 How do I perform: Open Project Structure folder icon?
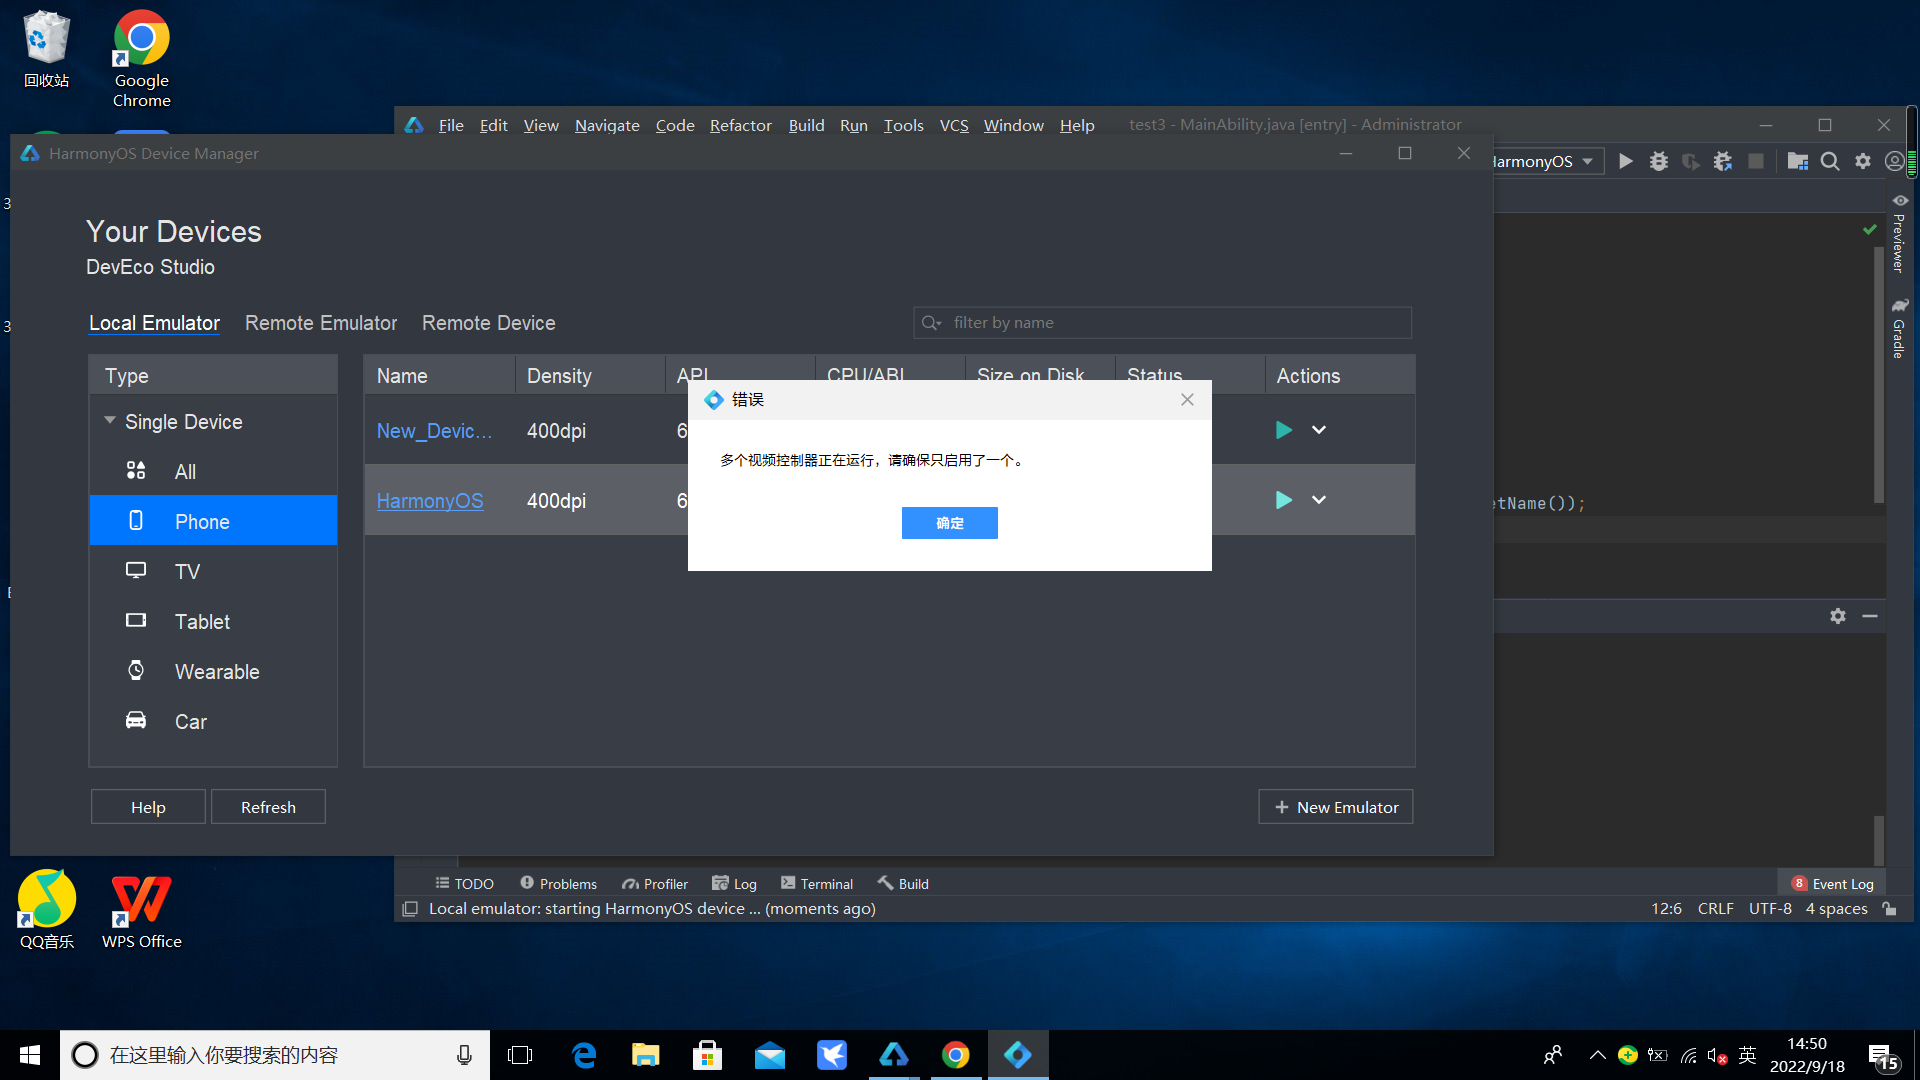coord(1797,161)
